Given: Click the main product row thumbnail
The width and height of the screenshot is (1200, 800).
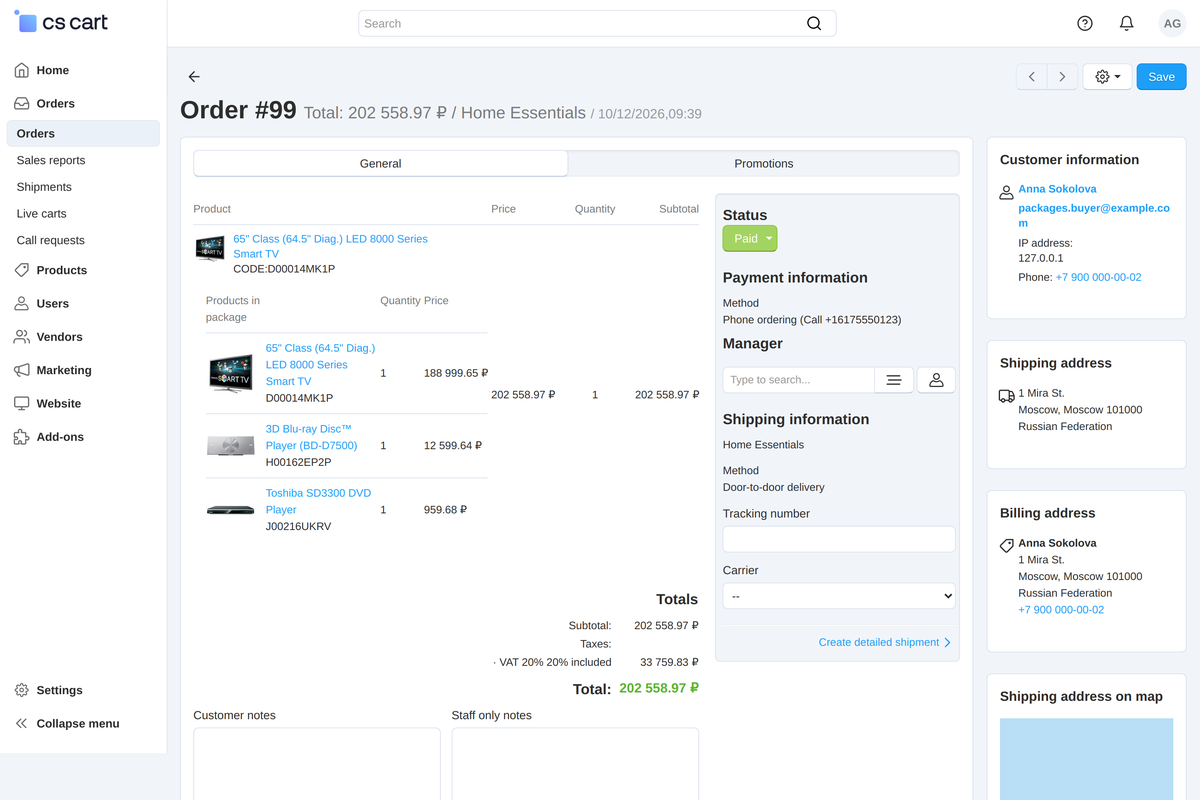Looking at the screenshot, I should pos(210,249).
